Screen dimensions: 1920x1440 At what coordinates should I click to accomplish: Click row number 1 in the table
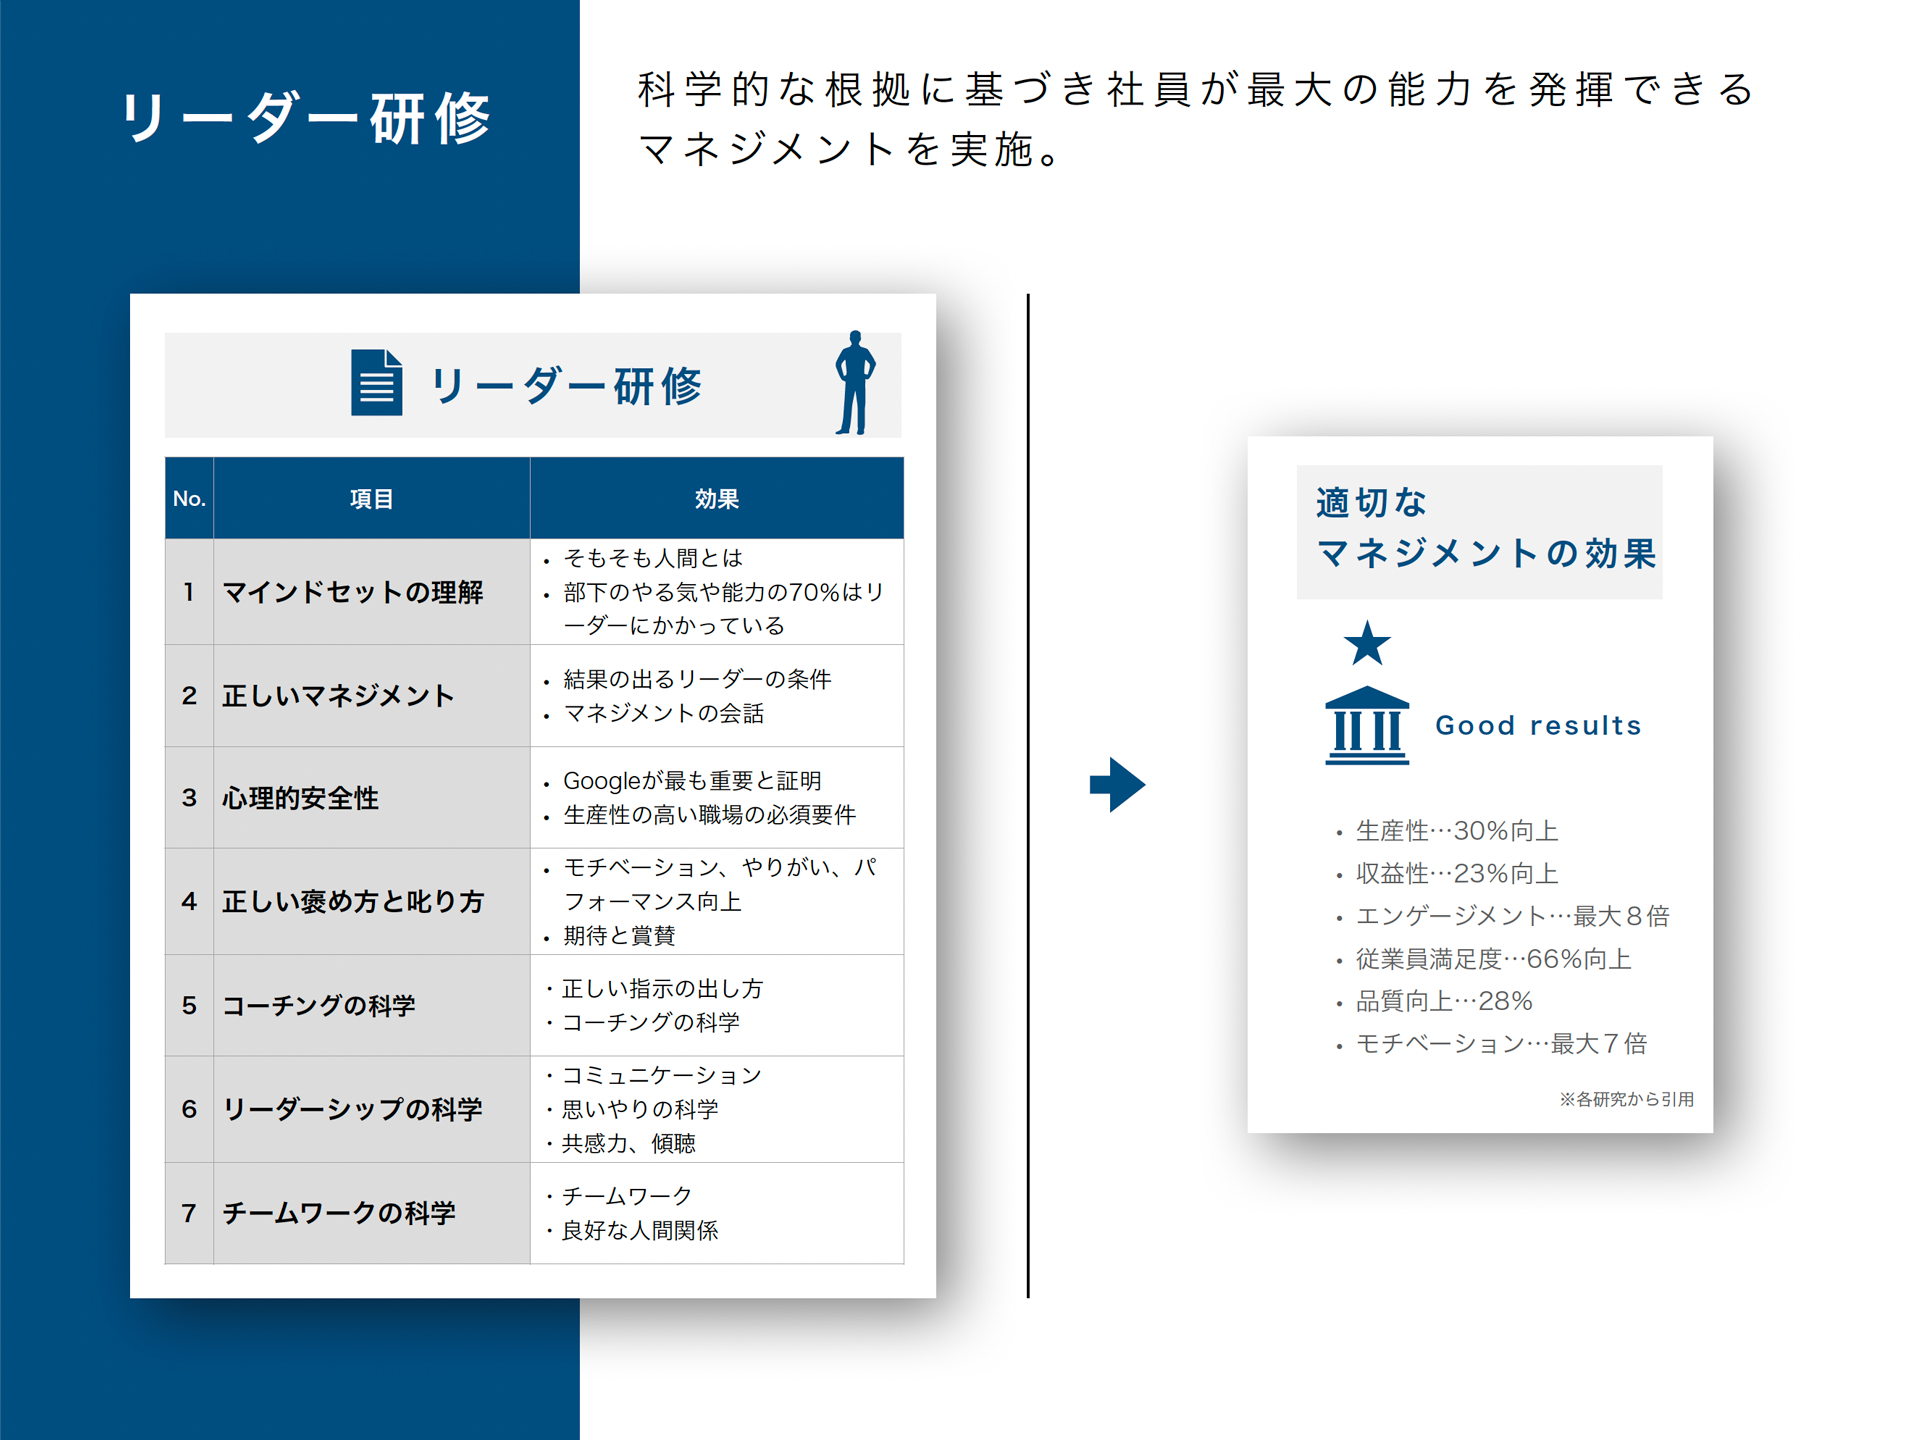pyautogui.click(x=189, y=592)
